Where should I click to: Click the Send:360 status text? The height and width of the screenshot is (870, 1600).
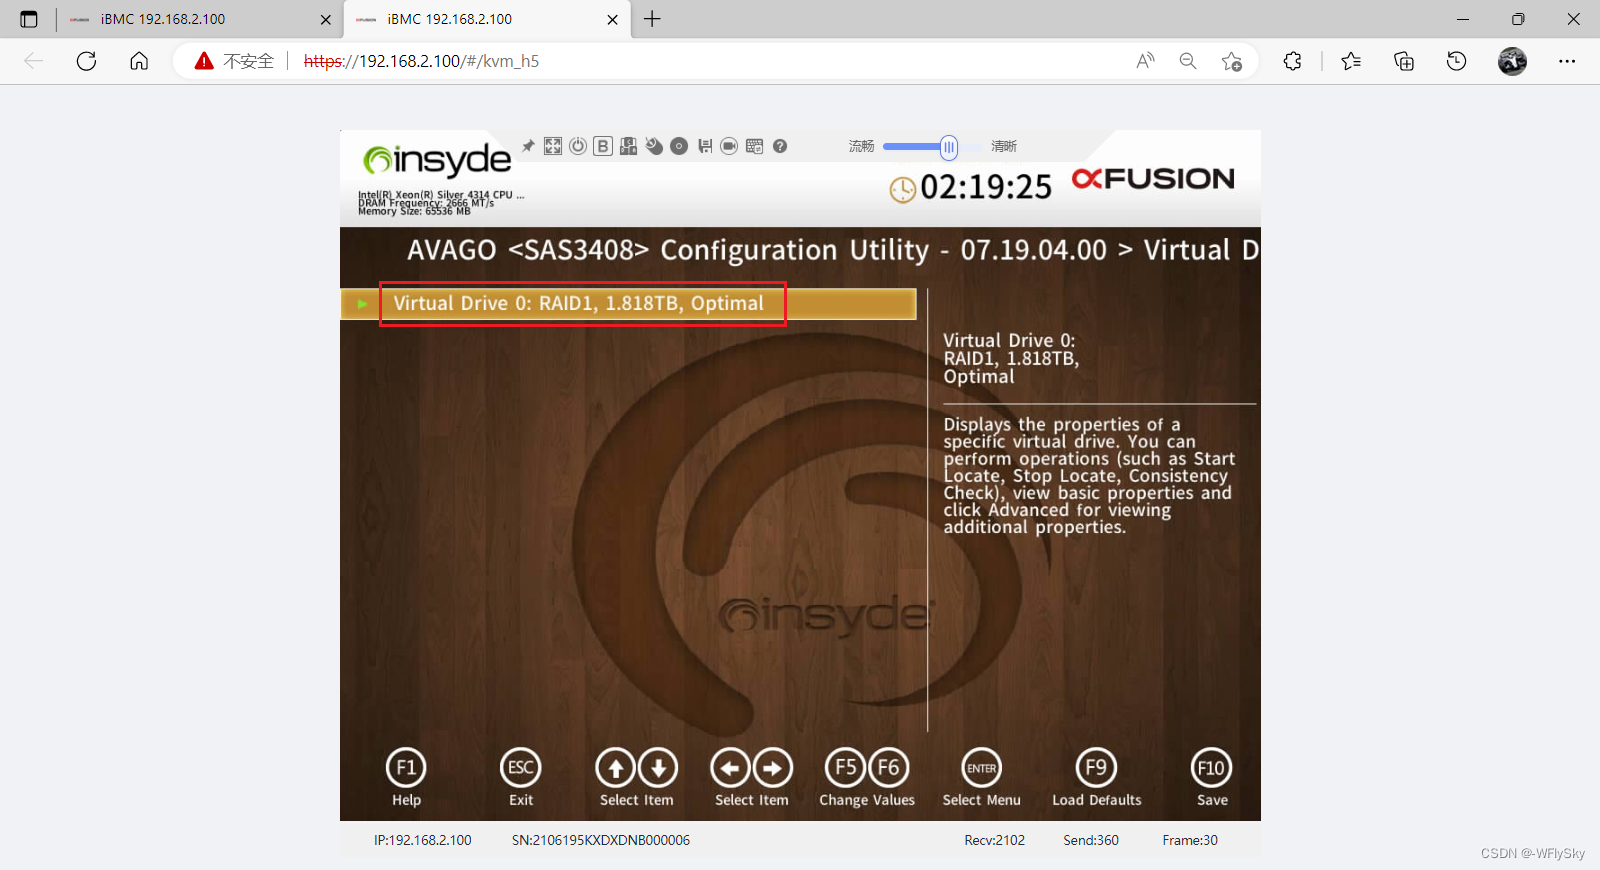1091,840
